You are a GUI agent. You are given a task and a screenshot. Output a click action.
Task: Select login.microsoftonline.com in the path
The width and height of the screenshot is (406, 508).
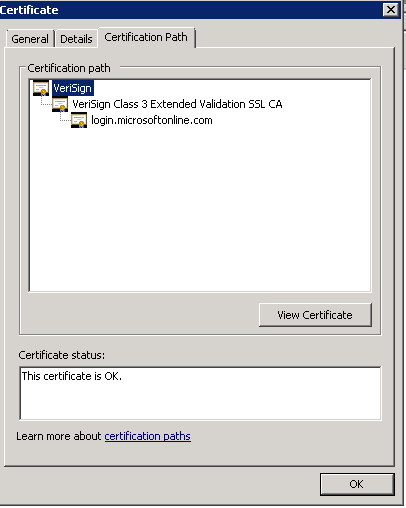click(x=152, y=120)
